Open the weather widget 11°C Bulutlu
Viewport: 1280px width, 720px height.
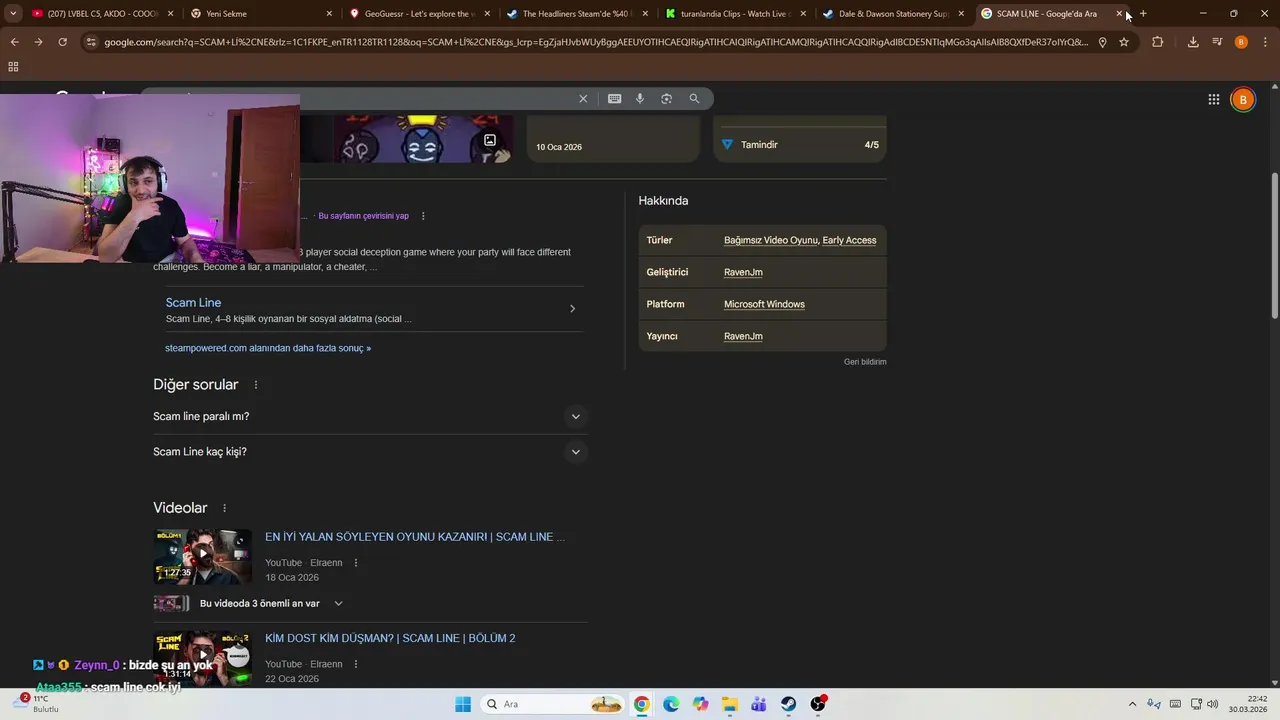pos(38,704)
